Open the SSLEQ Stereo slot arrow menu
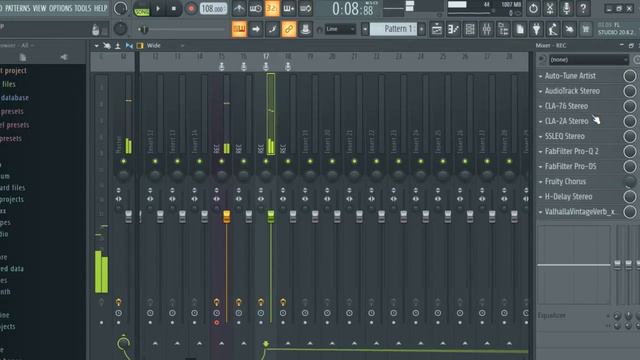This screenshot has height=360, width=640. click(540, 137)
